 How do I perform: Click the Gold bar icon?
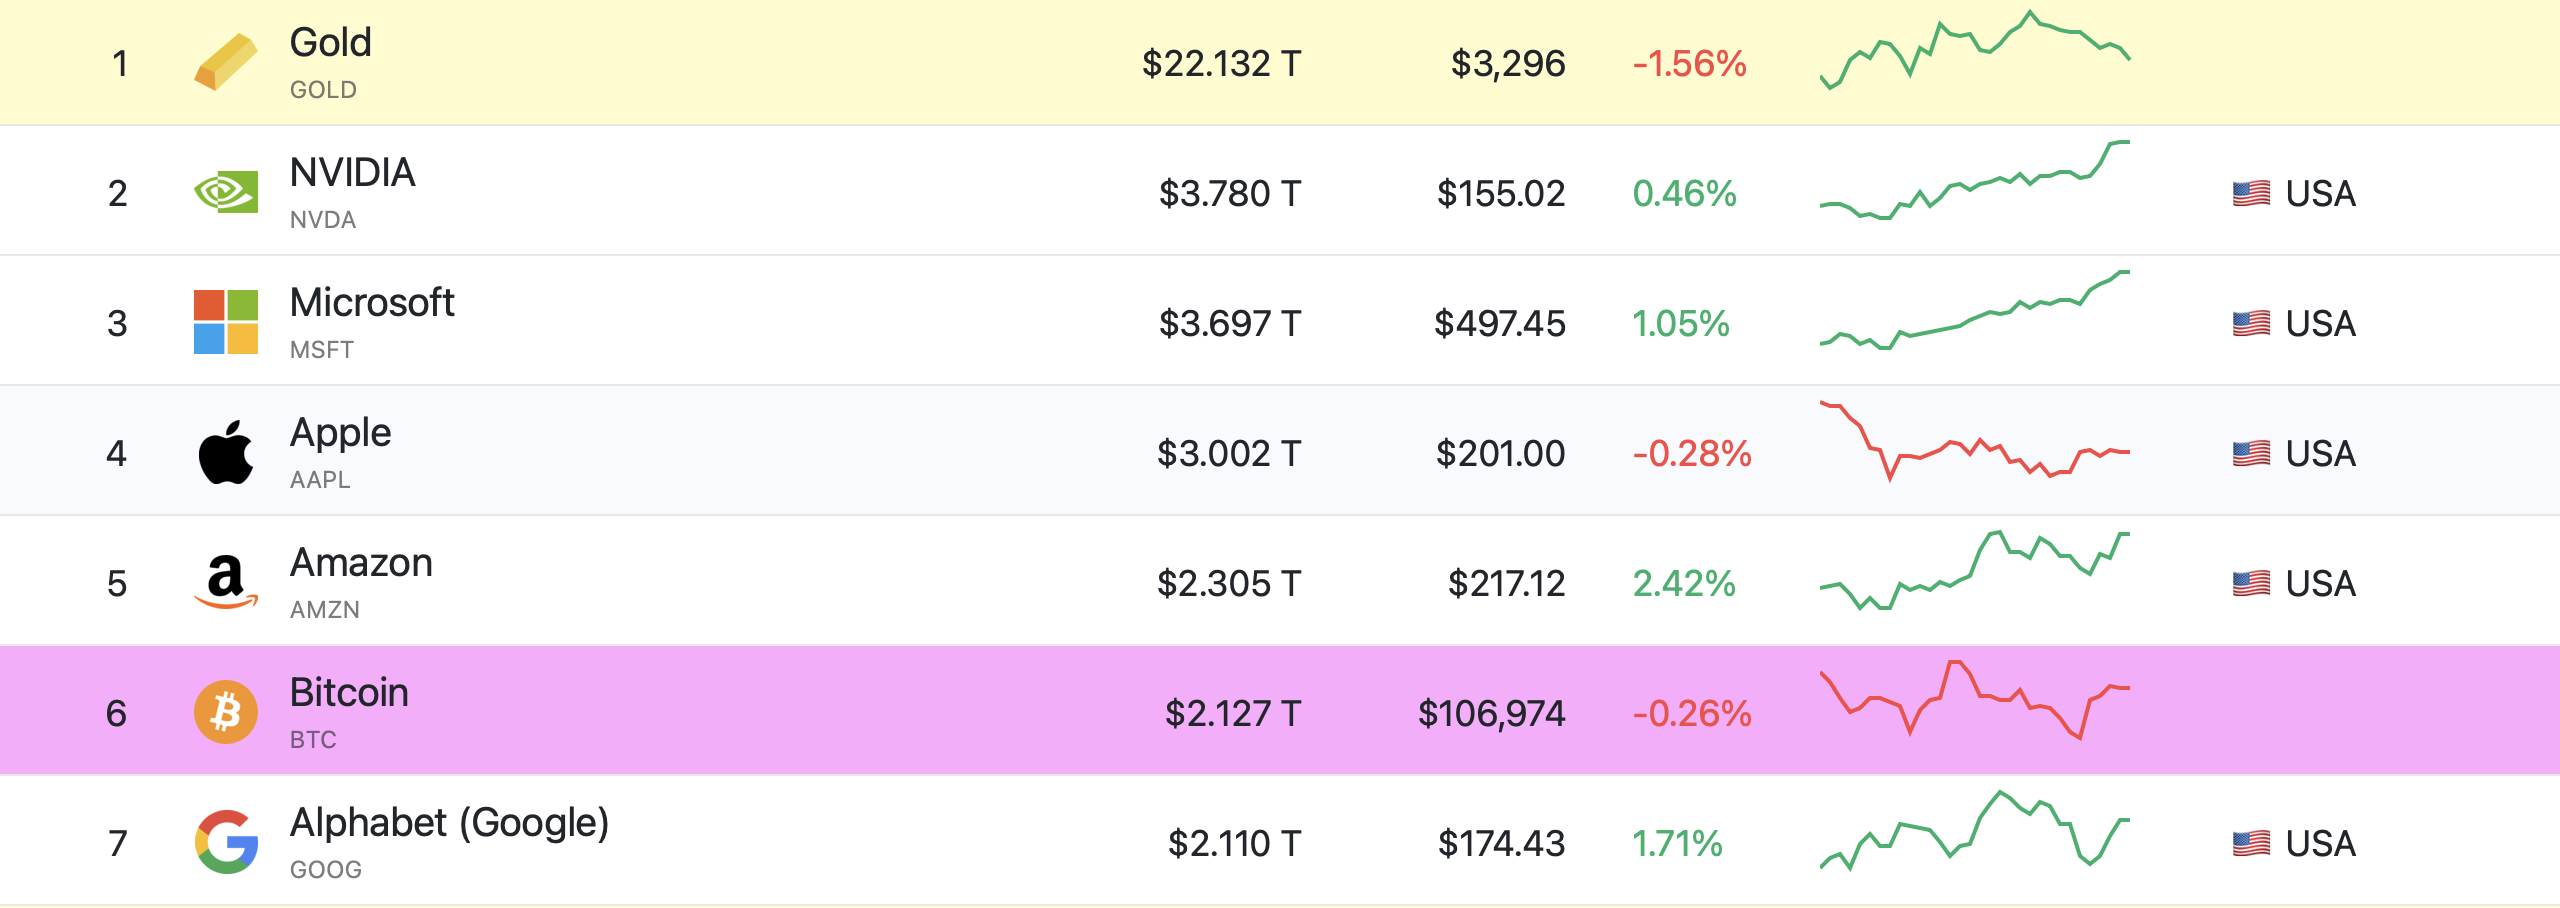pos(226,62)
